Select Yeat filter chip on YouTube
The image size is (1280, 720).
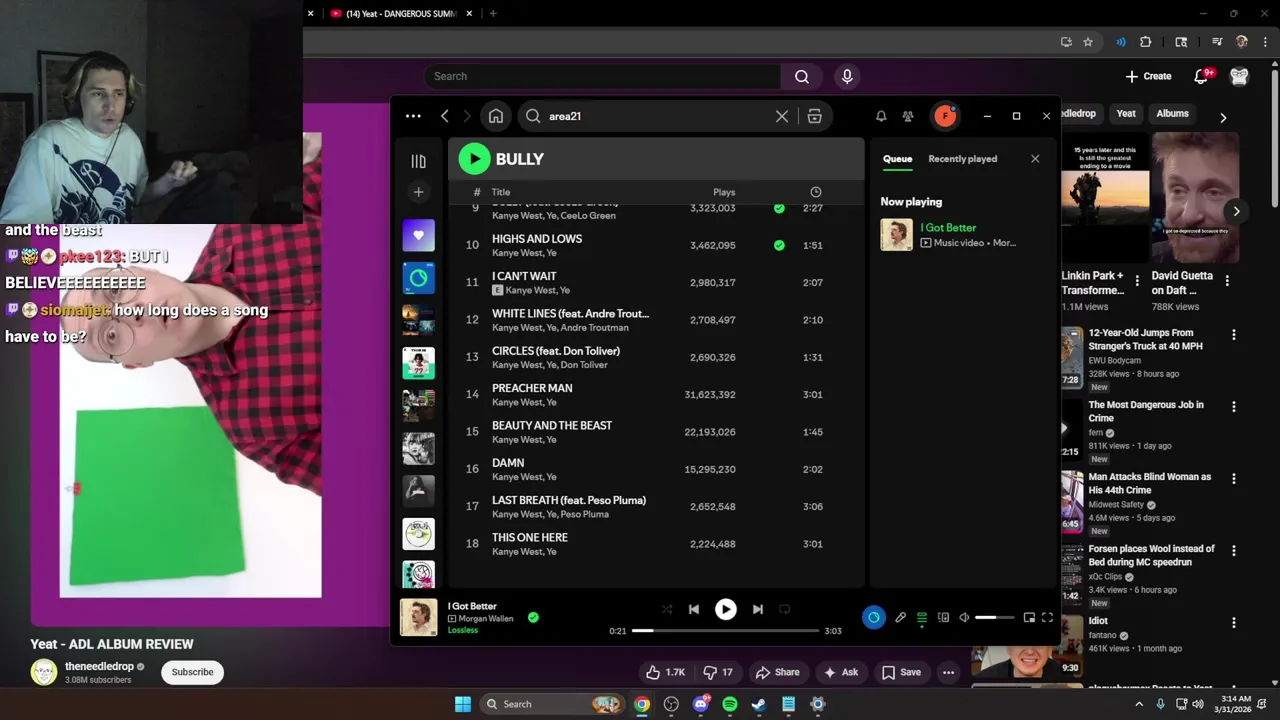(1126, 114)
